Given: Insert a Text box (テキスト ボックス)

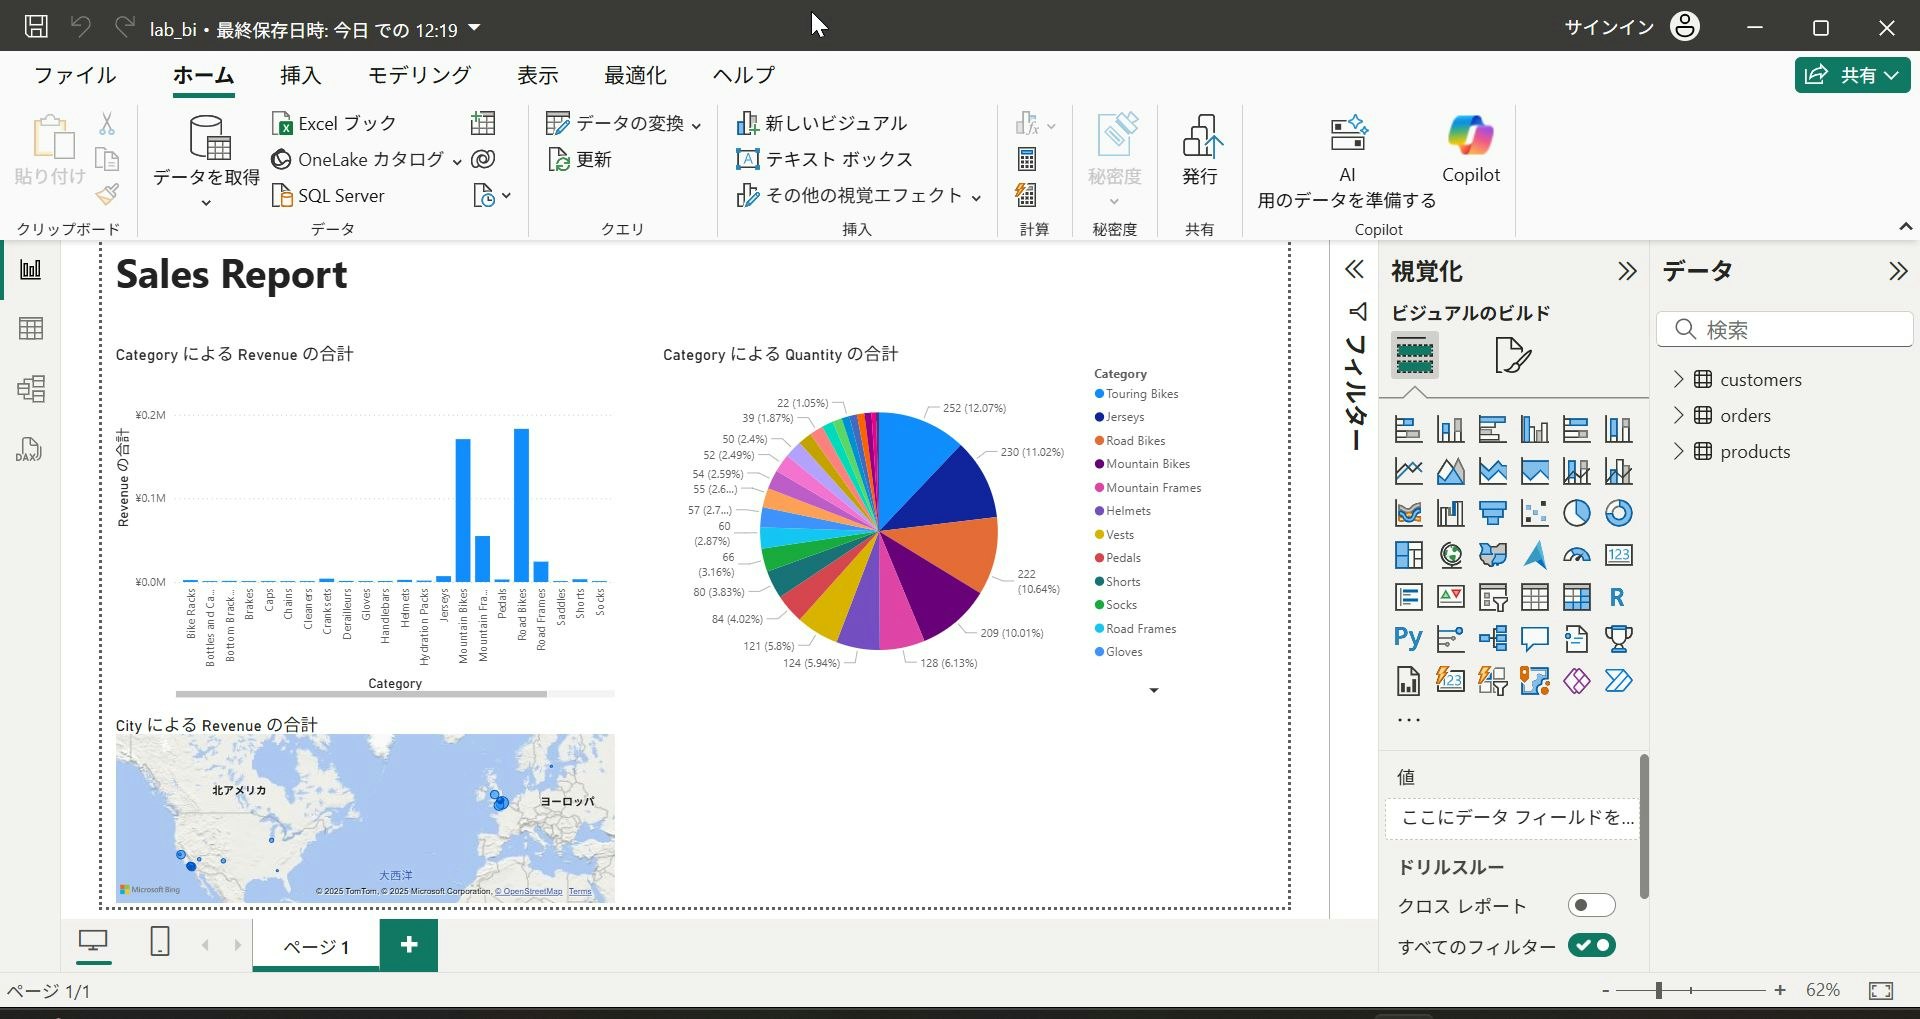Looking at the screenshot, I should click(x=825, y=160).
